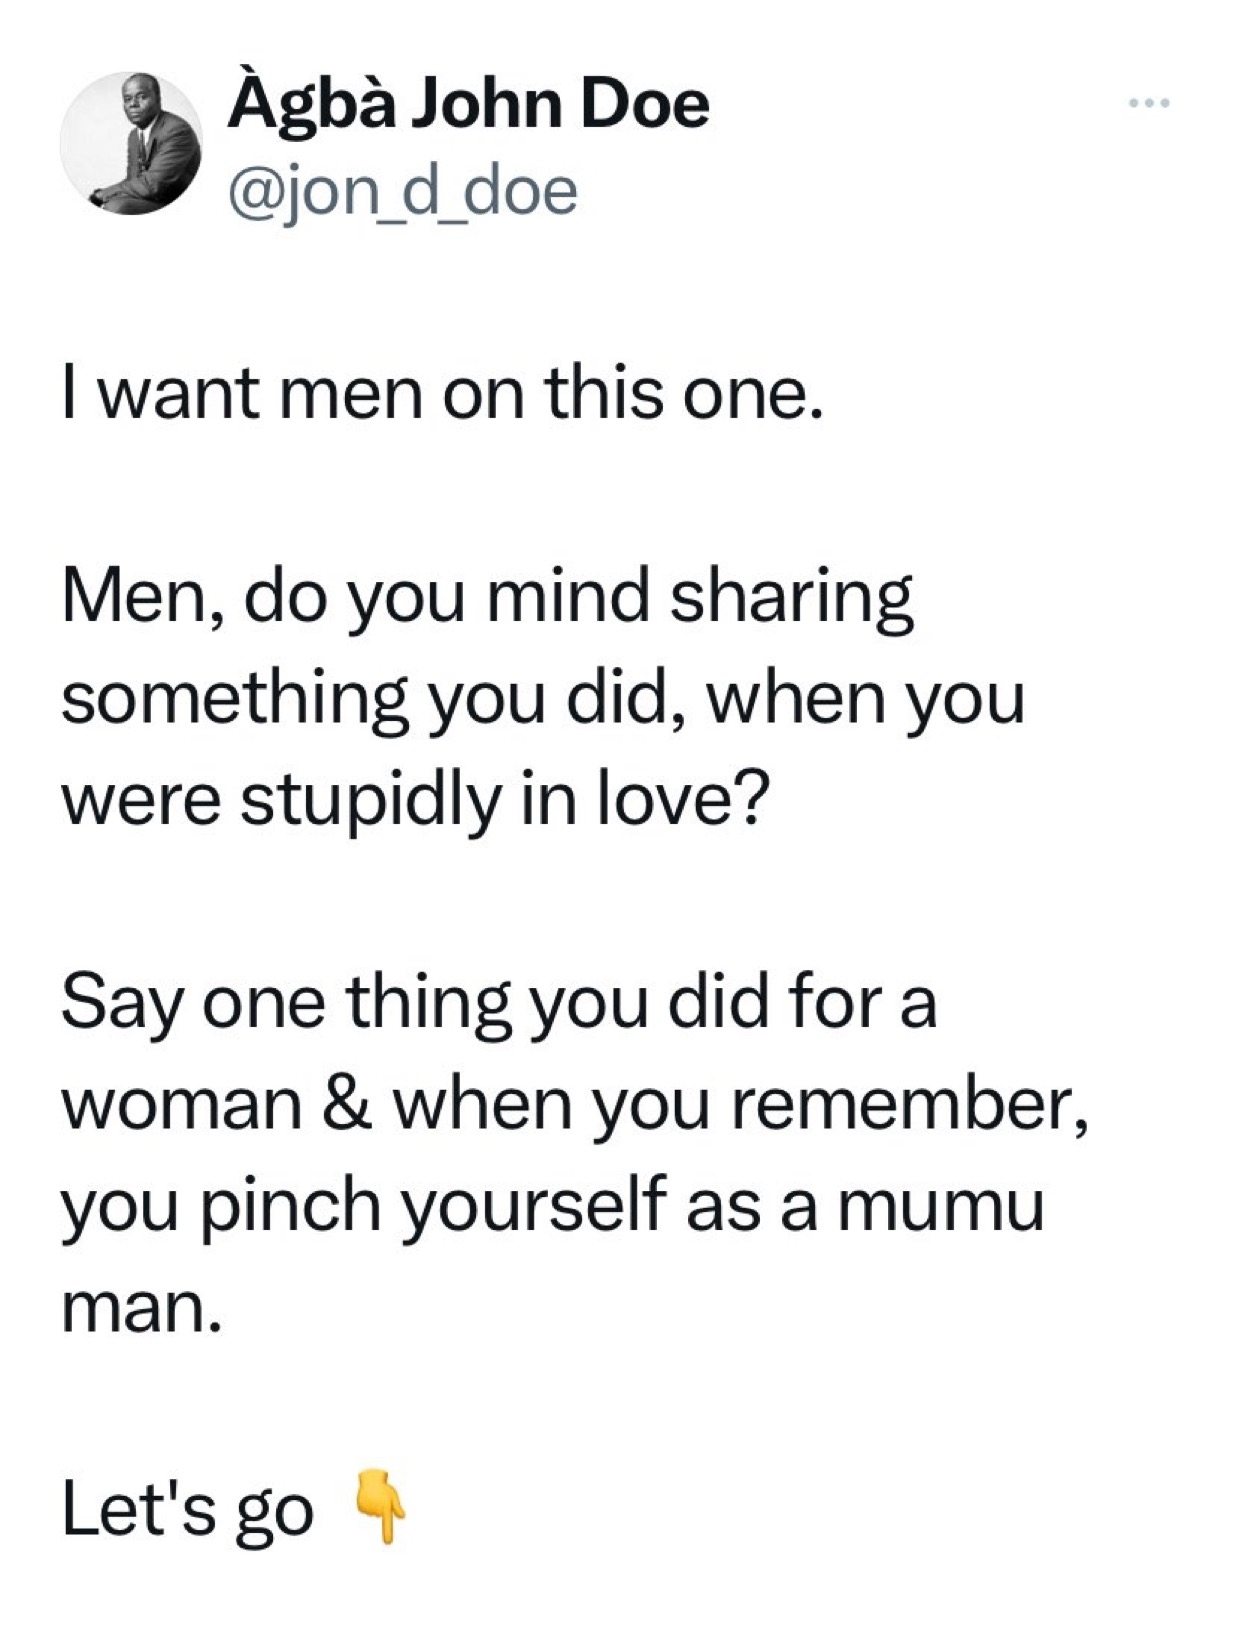The width and height of the screenshot is (1236, 1639).
Task: Select the line "Say one thing you did for a"
Action: coord(499,1005)
